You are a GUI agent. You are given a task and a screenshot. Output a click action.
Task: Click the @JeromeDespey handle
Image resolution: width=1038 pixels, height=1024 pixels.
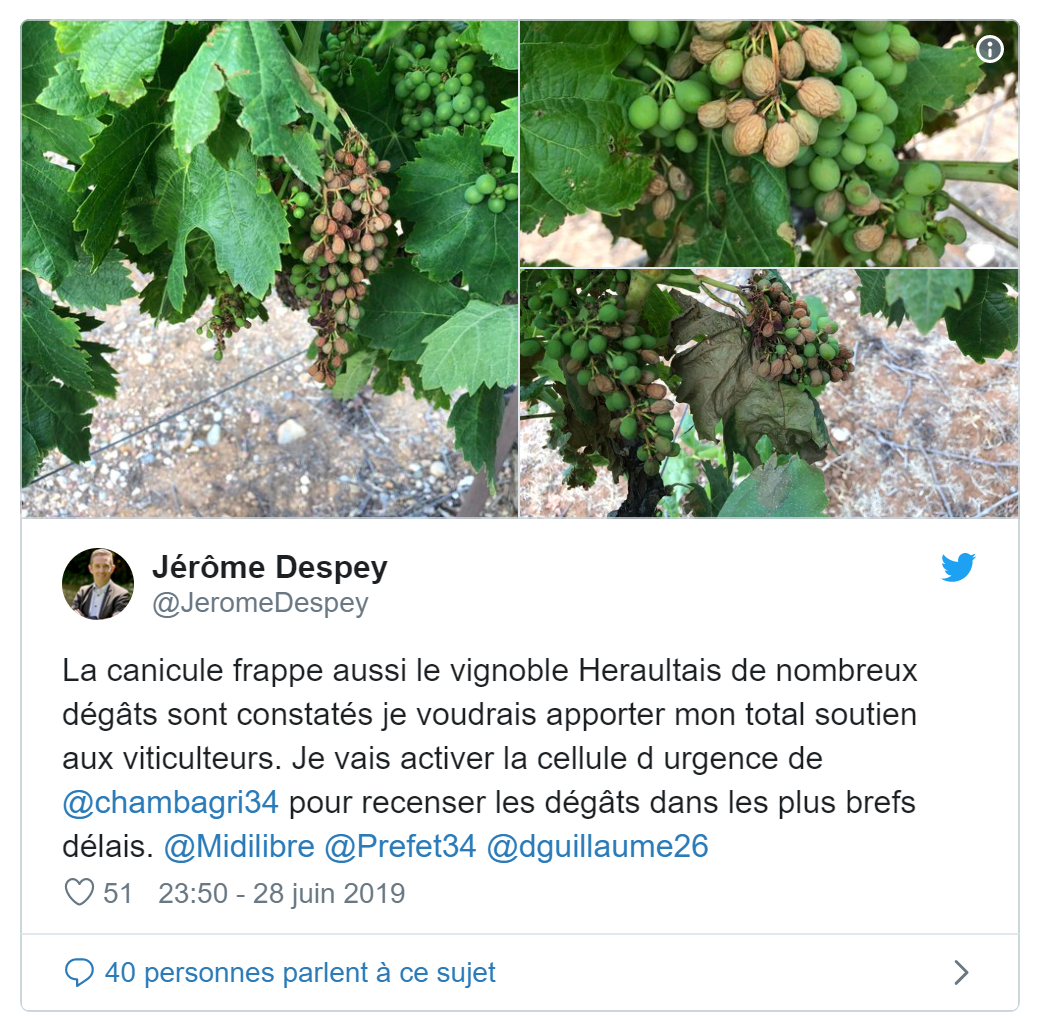point(260,603)
